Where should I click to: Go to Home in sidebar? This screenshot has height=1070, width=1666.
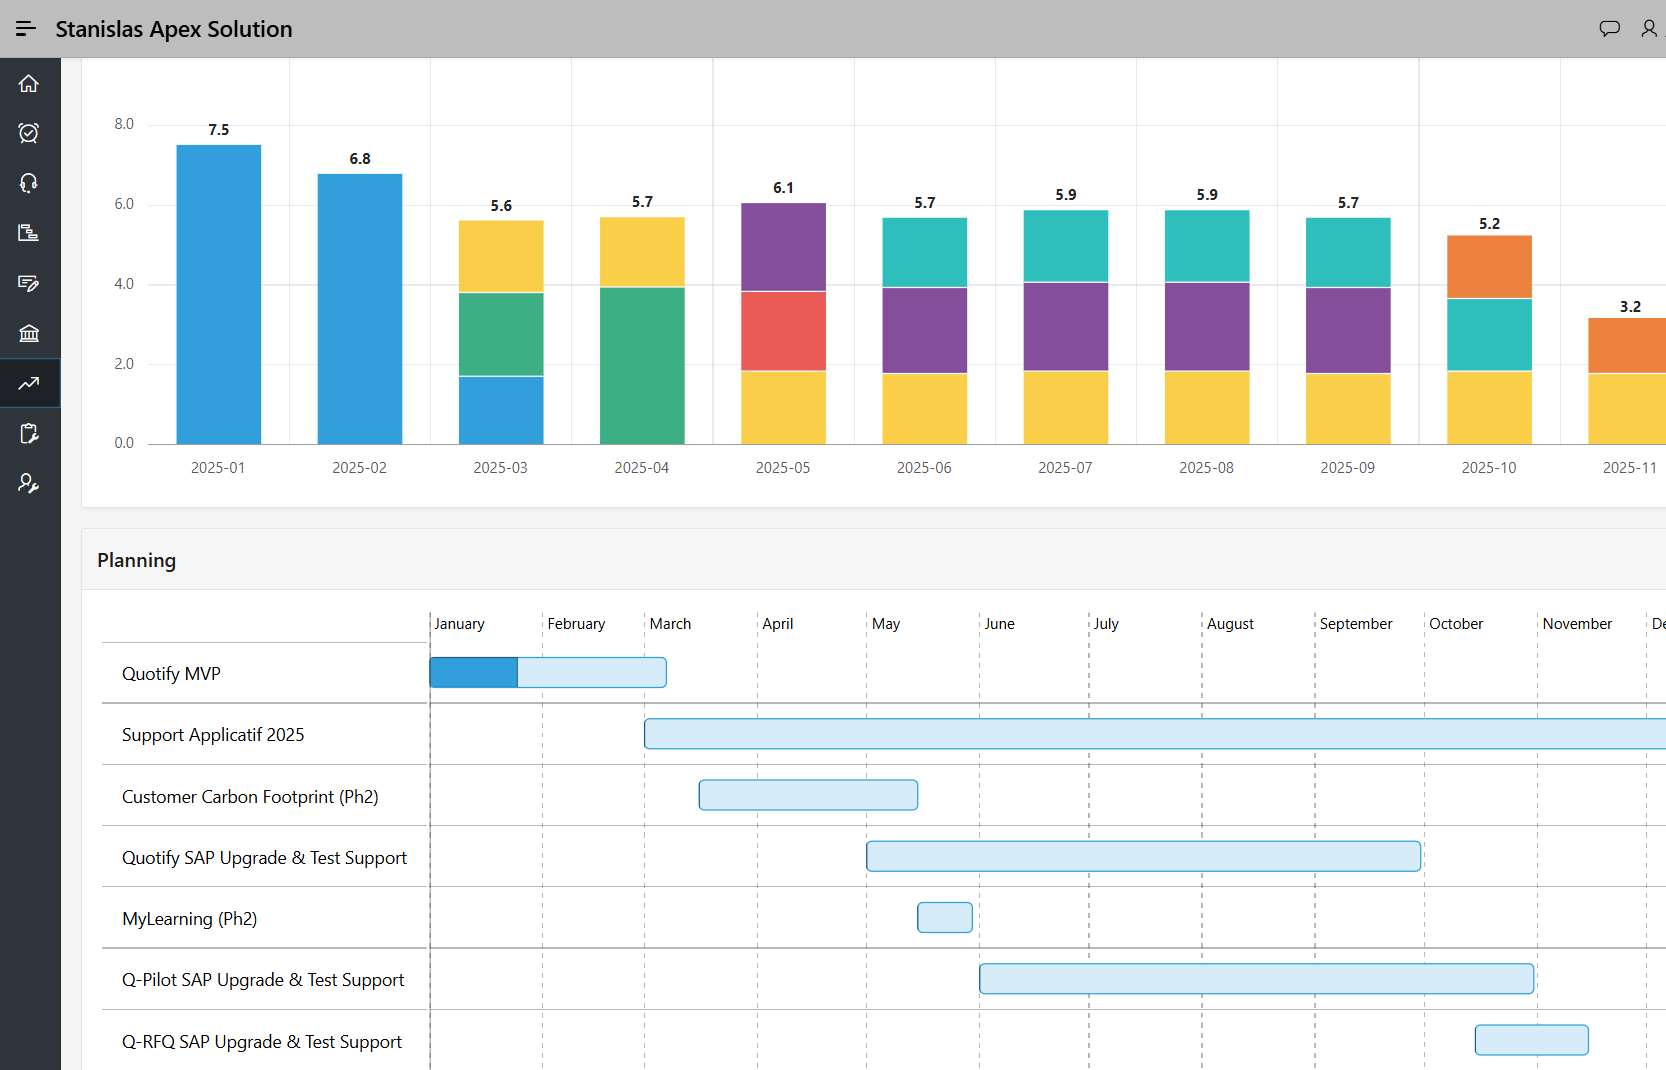point(29,83)
